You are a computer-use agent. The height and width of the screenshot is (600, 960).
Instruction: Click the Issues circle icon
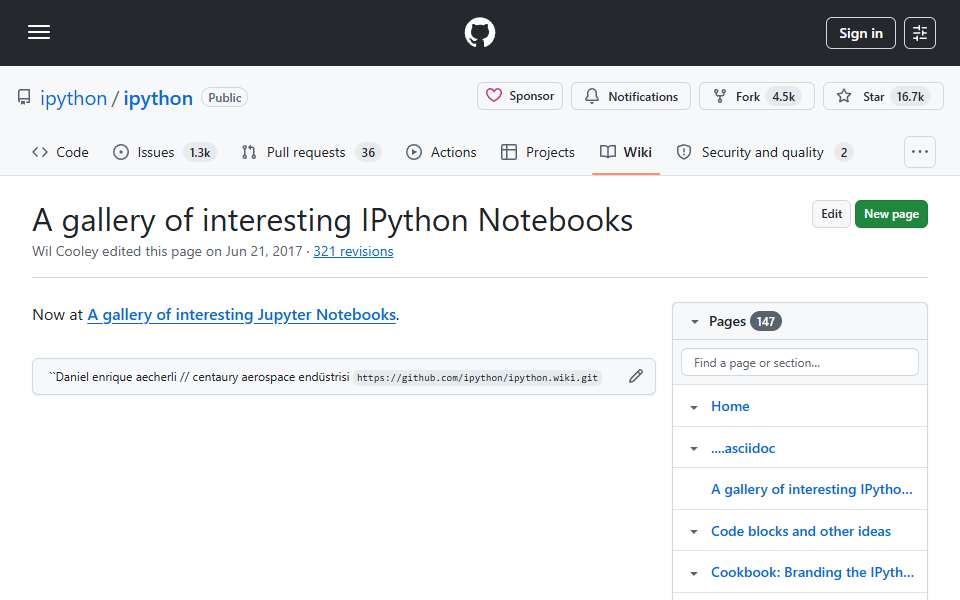coord(121,152)
